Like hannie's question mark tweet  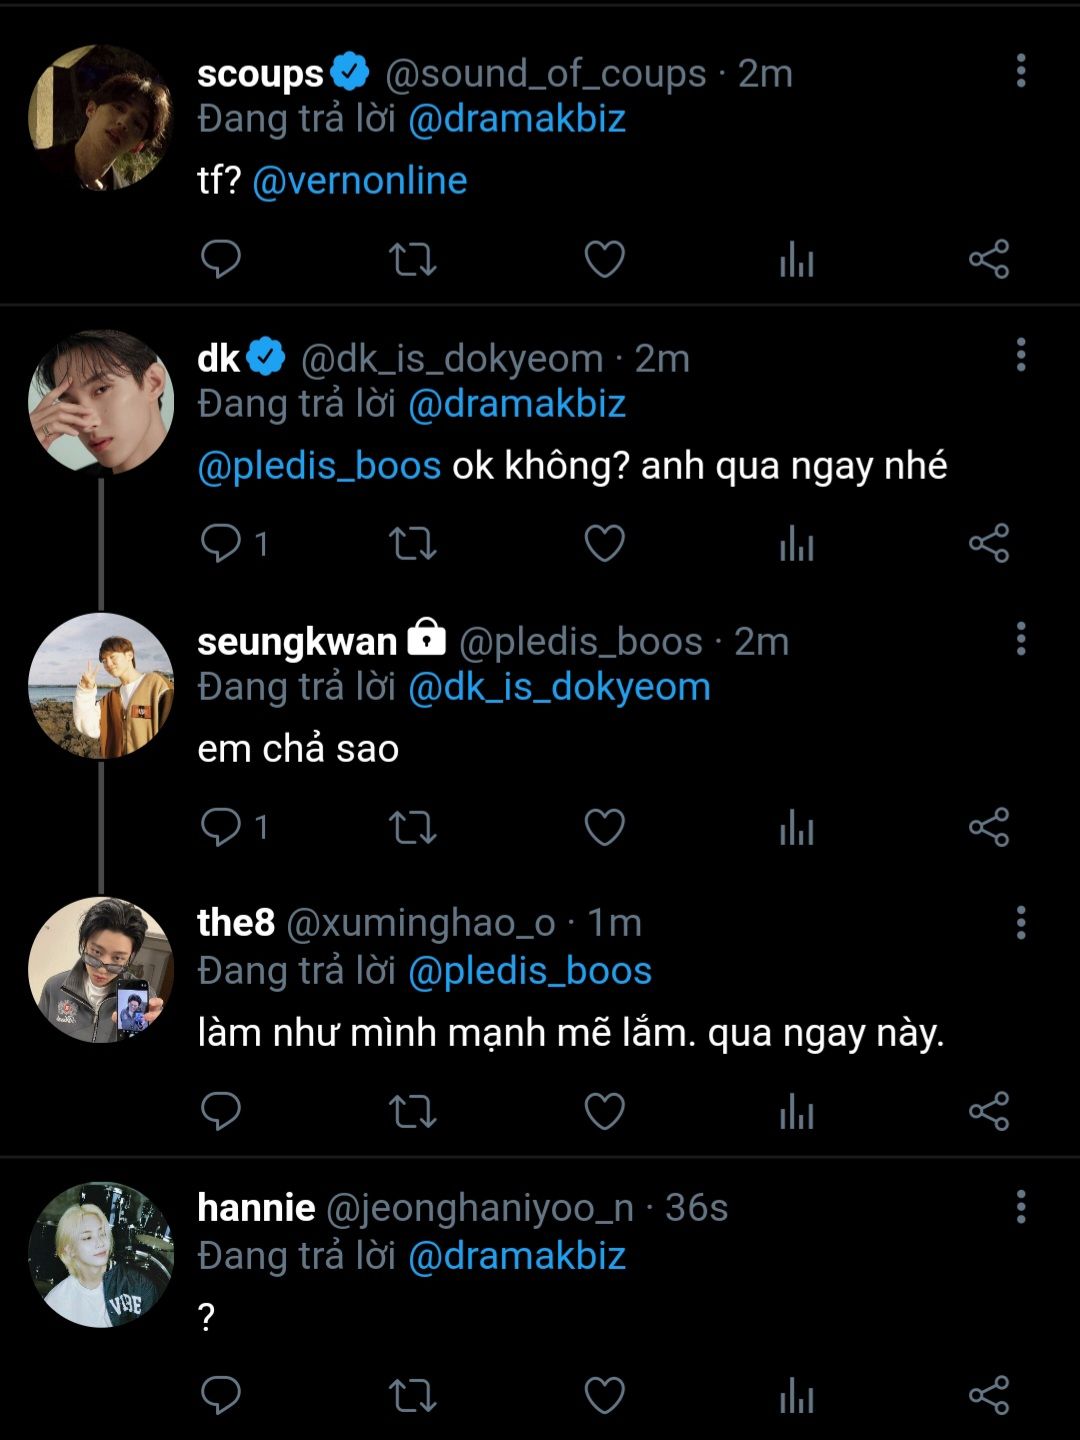pos(604,1396)
